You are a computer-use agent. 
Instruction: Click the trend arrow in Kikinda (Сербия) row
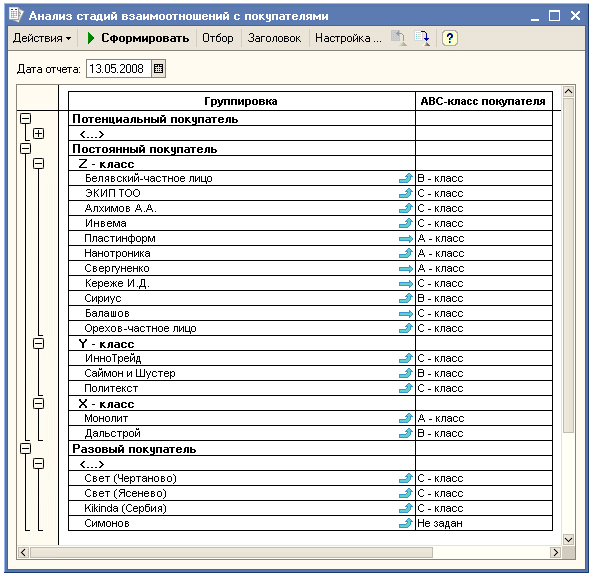[x=406, y=508]
